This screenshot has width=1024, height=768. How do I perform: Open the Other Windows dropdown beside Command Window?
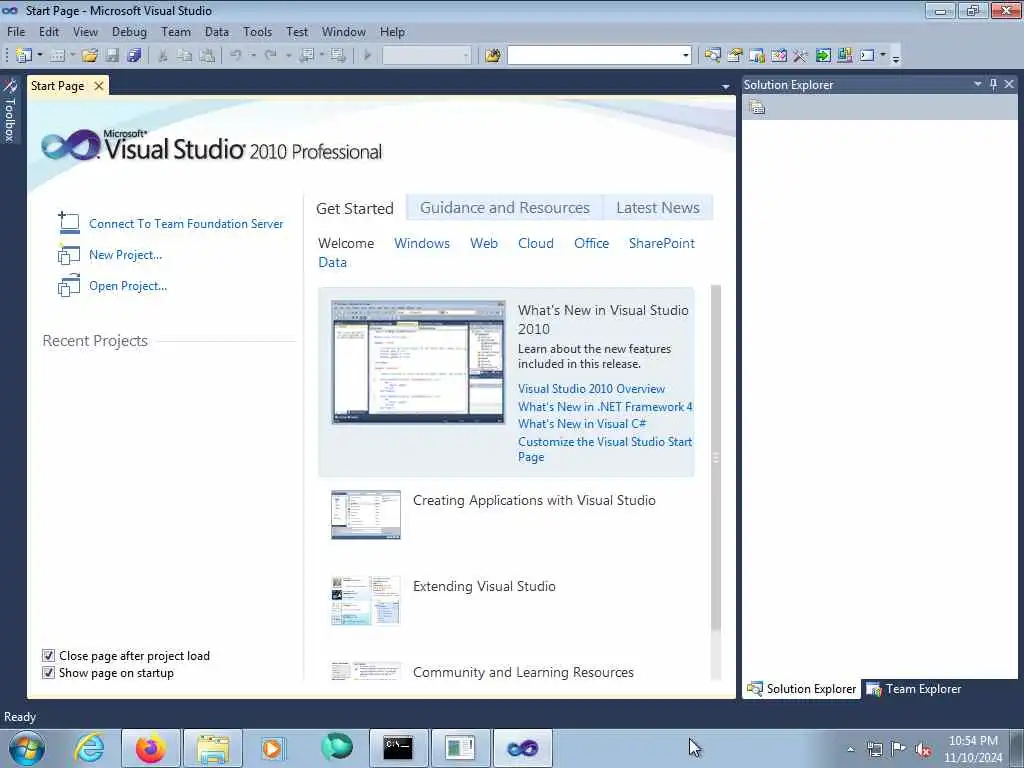pyautogui.click(x=883, y=56)
